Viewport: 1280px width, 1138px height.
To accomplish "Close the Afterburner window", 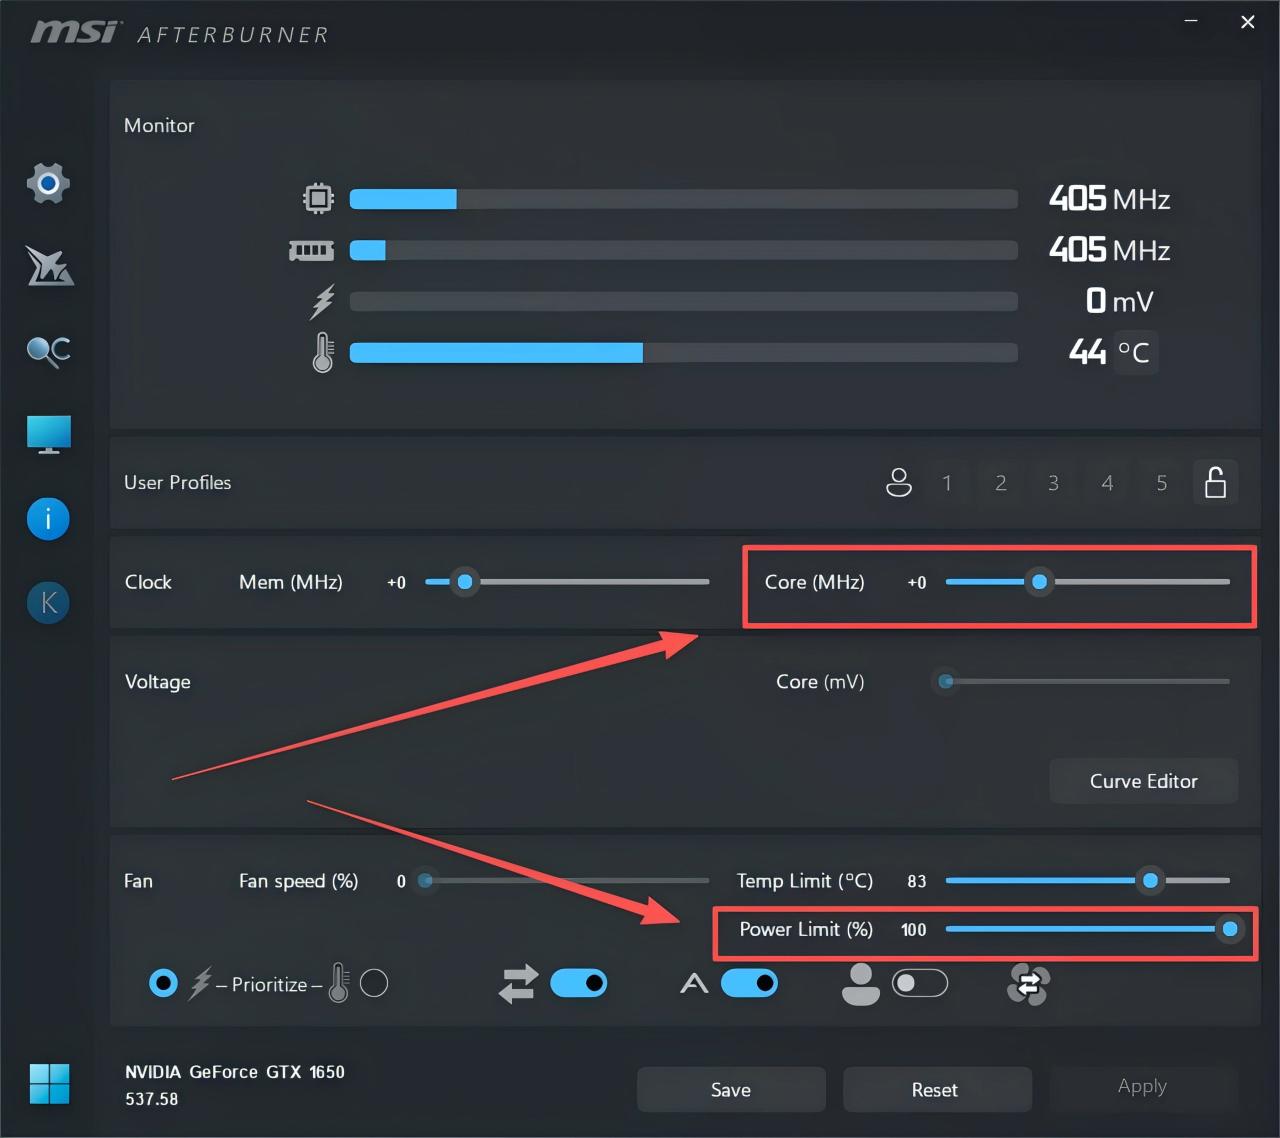I will click(1248, 21).
